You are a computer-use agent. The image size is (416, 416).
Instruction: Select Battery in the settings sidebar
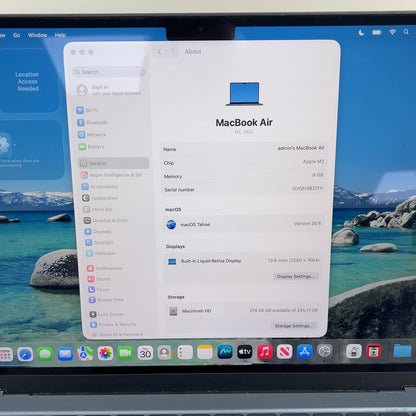(91, 147)
